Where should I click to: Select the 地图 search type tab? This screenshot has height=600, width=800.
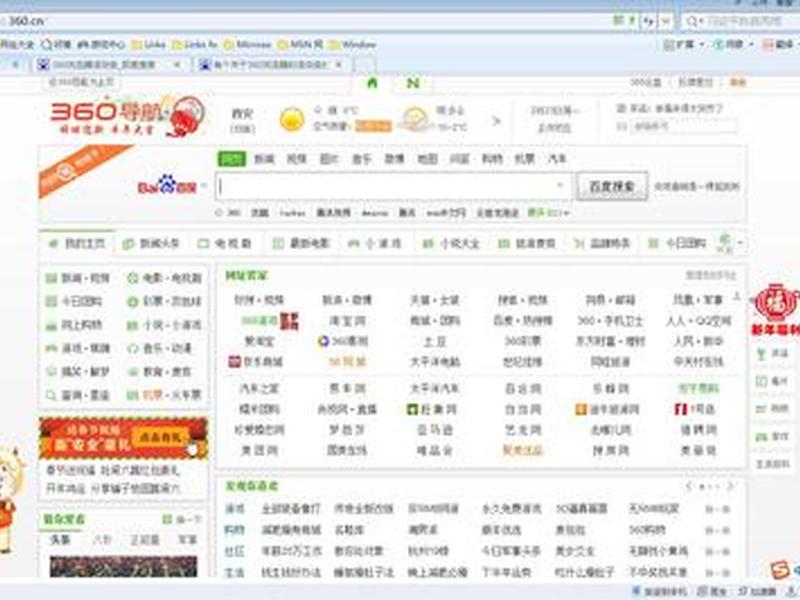(x=427, y=159)
